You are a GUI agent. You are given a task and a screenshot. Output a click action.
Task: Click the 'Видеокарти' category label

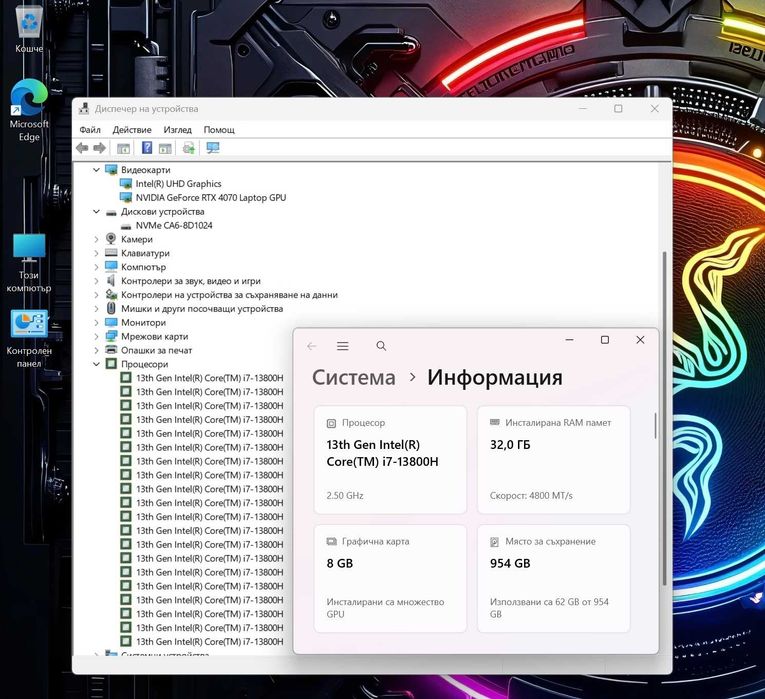(145, 170)
